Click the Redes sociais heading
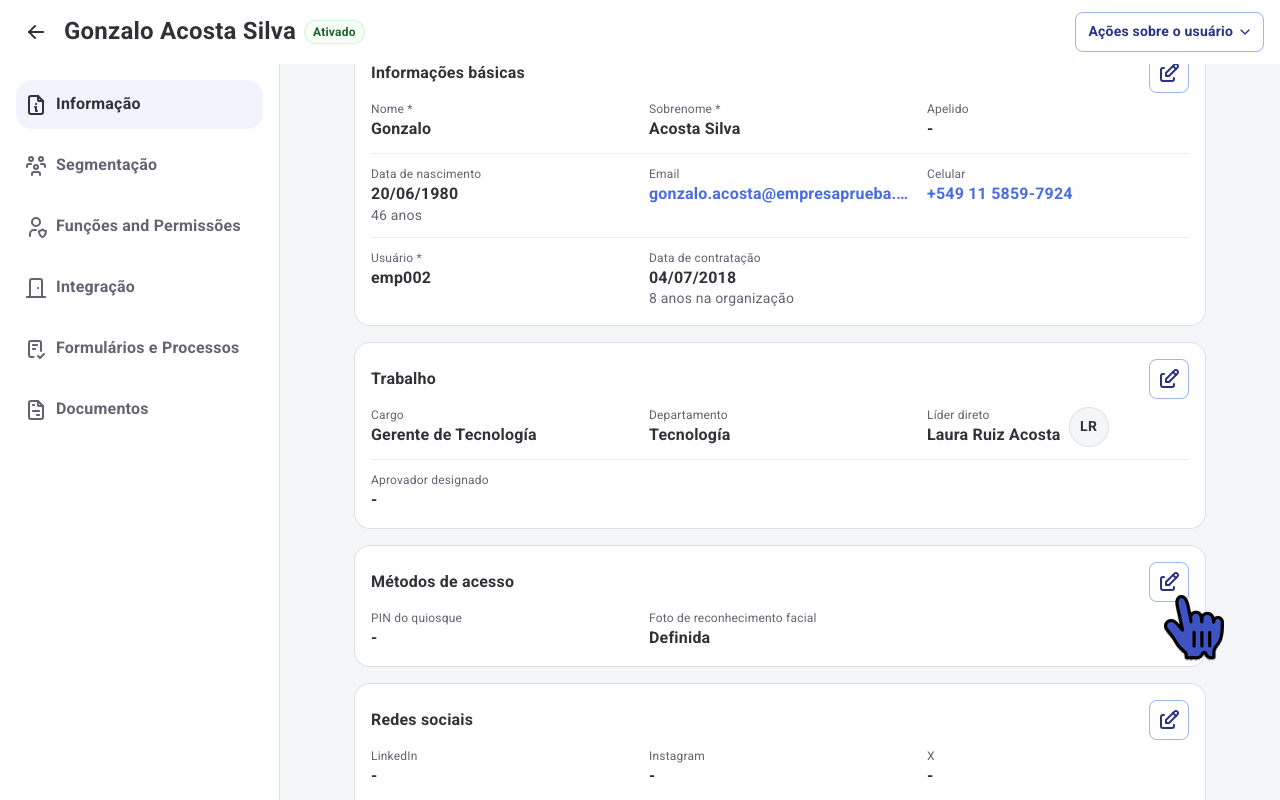Viewport: 1280px width, 800px height. (x=422, y=720)
